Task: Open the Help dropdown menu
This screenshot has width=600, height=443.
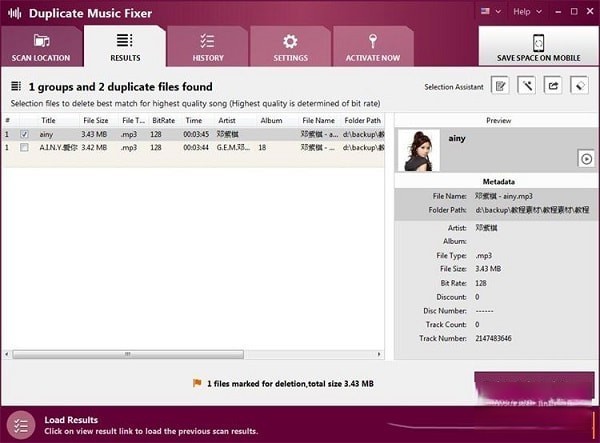Action: click(x=527, y=11)
